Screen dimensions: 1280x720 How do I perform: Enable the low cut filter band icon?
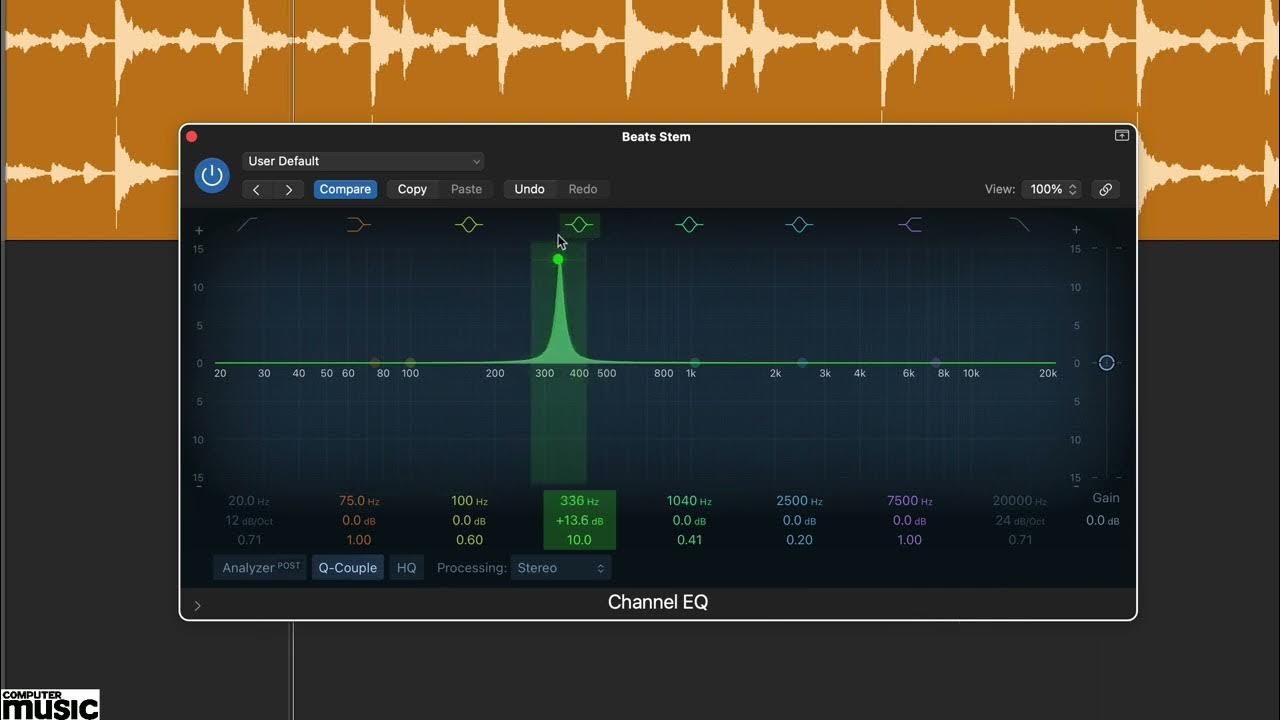(247, 225)
